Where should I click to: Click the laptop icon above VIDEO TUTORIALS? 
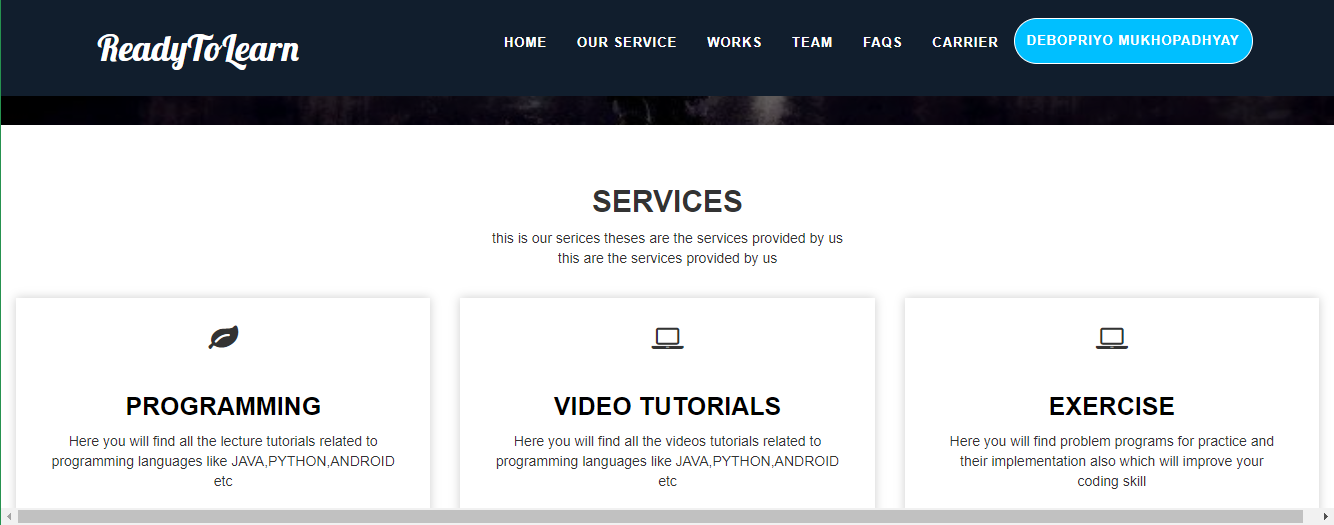tap(667, 338)
